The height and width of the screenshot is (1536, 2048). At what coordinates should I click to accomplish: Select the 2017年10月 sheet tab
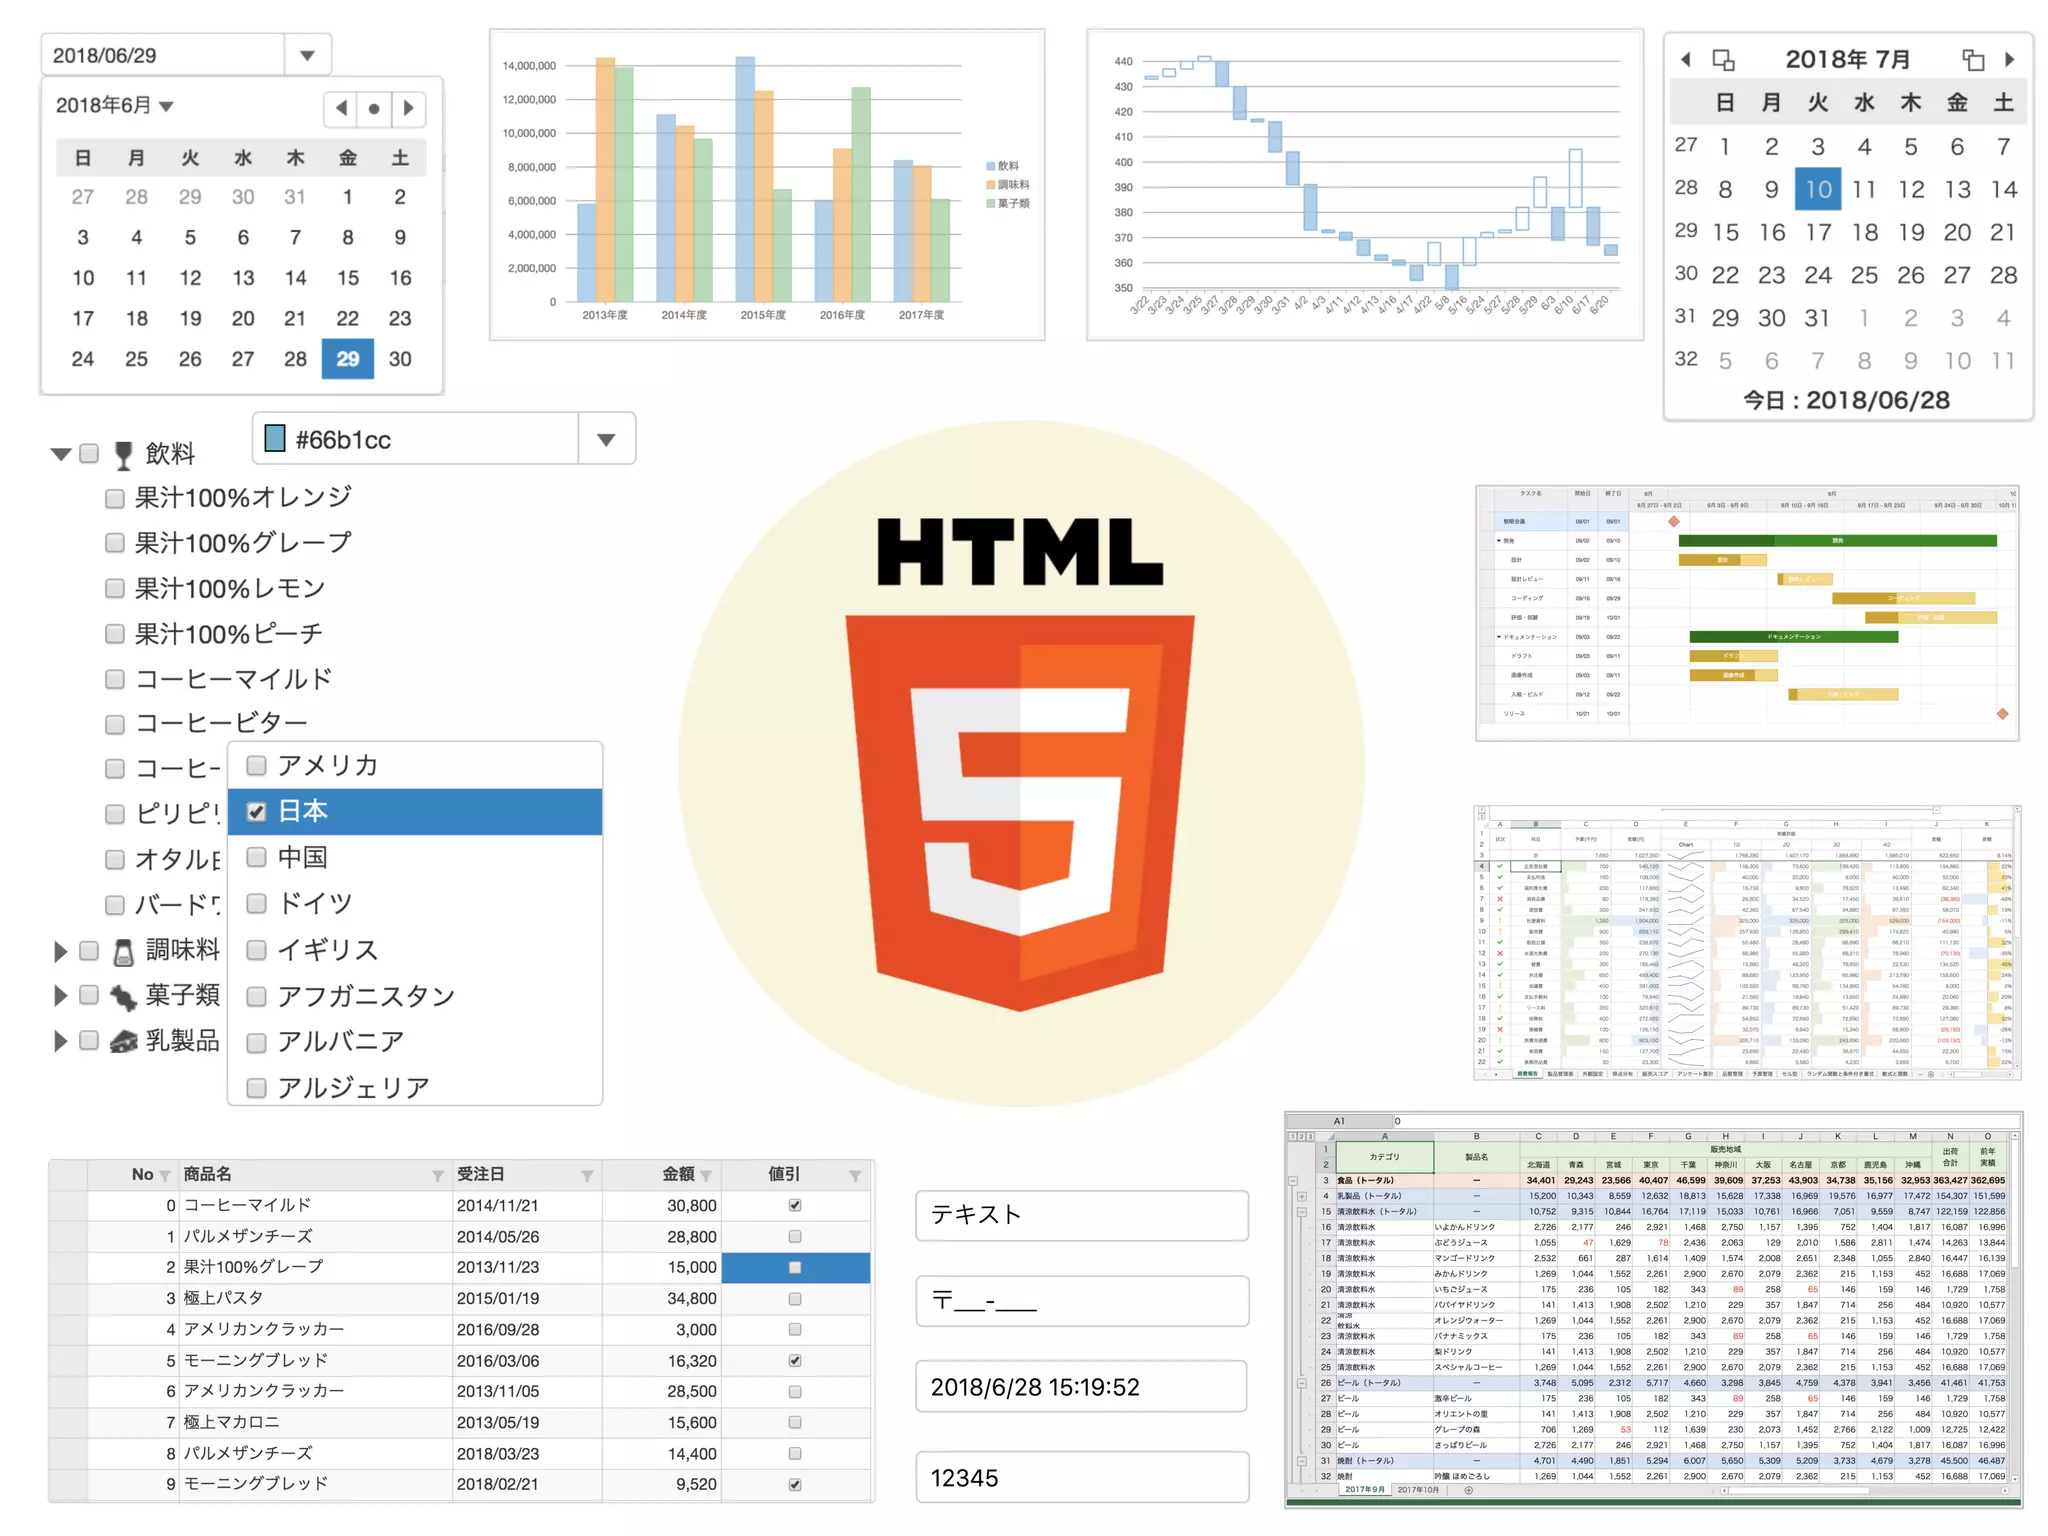coord(1416,1490)
